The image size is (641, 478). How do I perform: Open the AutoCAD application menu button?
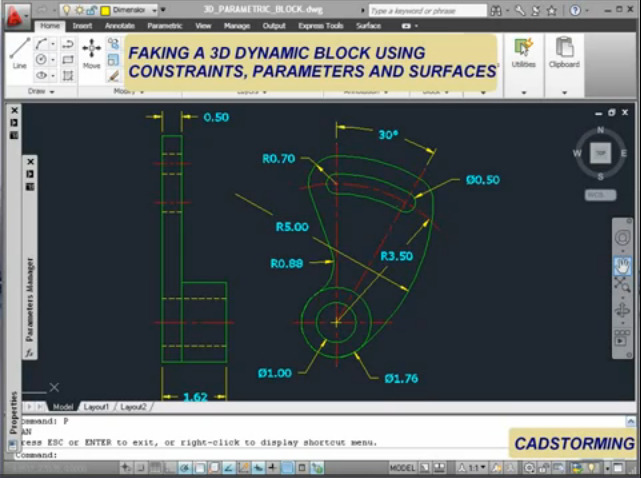16,16
